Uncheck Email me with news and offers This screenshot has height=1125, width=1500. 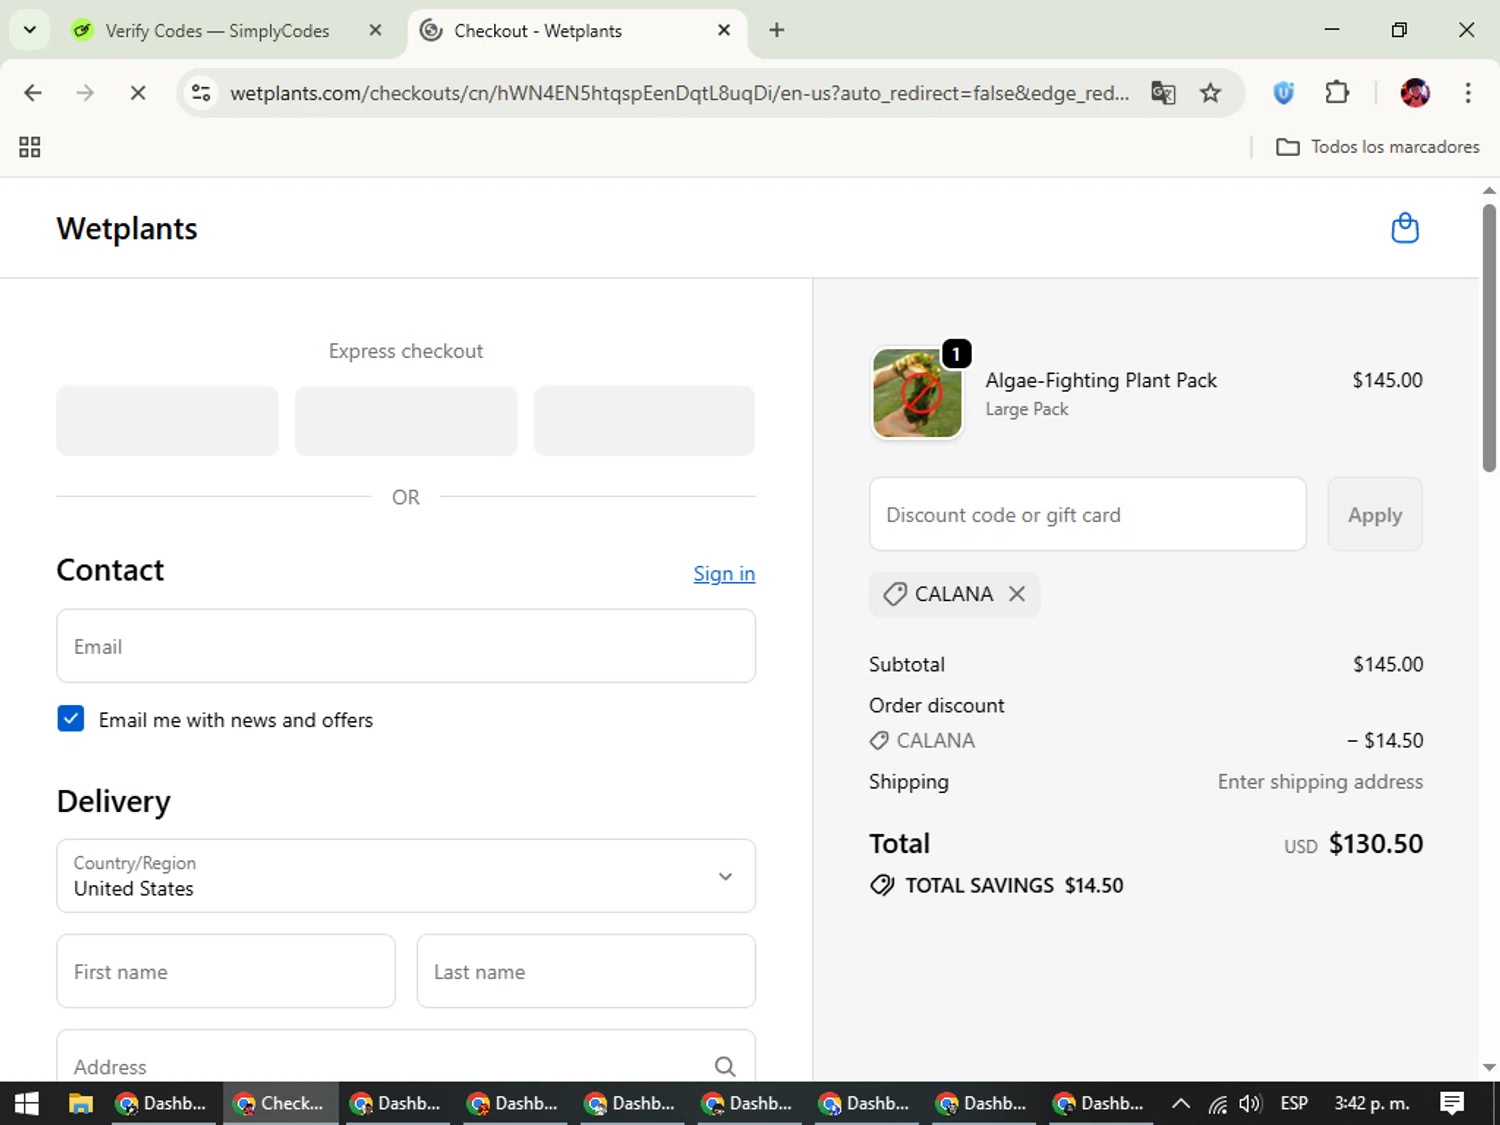pos(71,719)
